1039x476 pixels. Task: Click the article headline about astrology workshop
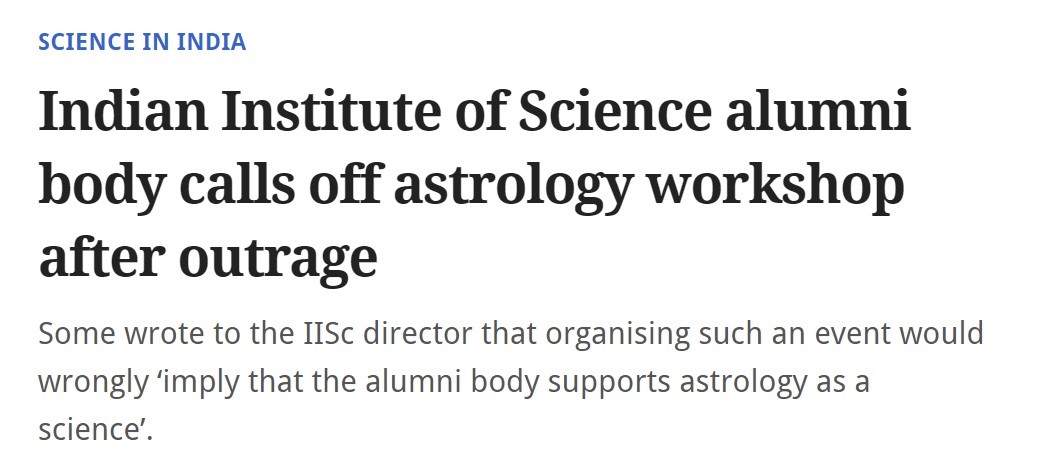coord(474,184)
